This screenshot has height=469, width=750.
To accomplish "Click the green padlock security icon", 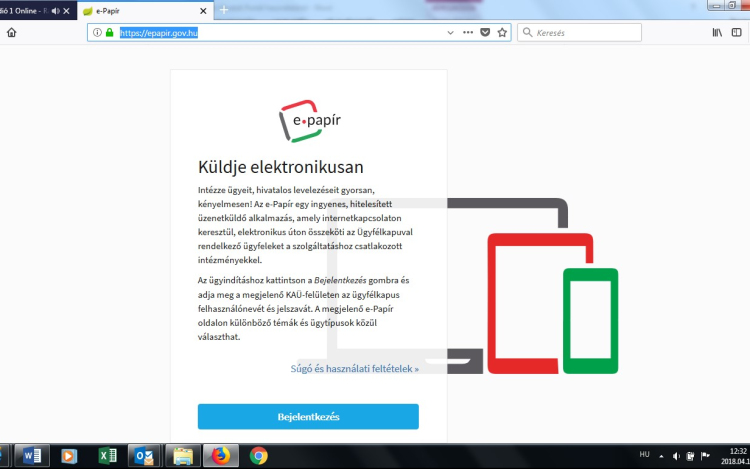I will (109, 32).
